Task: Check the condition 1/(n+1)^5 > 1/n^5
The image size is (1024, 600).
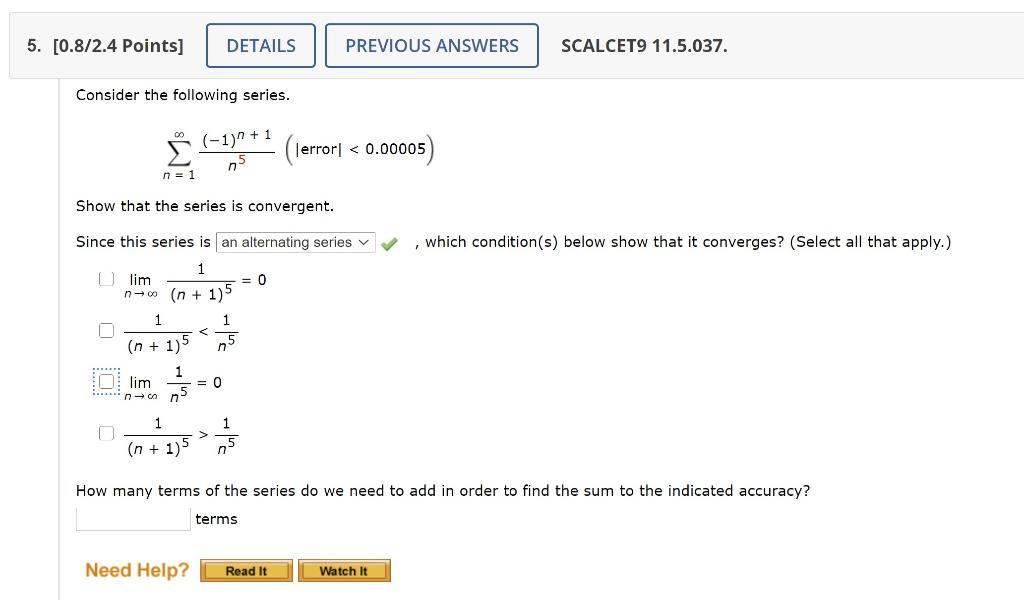Action: [106, 432]
